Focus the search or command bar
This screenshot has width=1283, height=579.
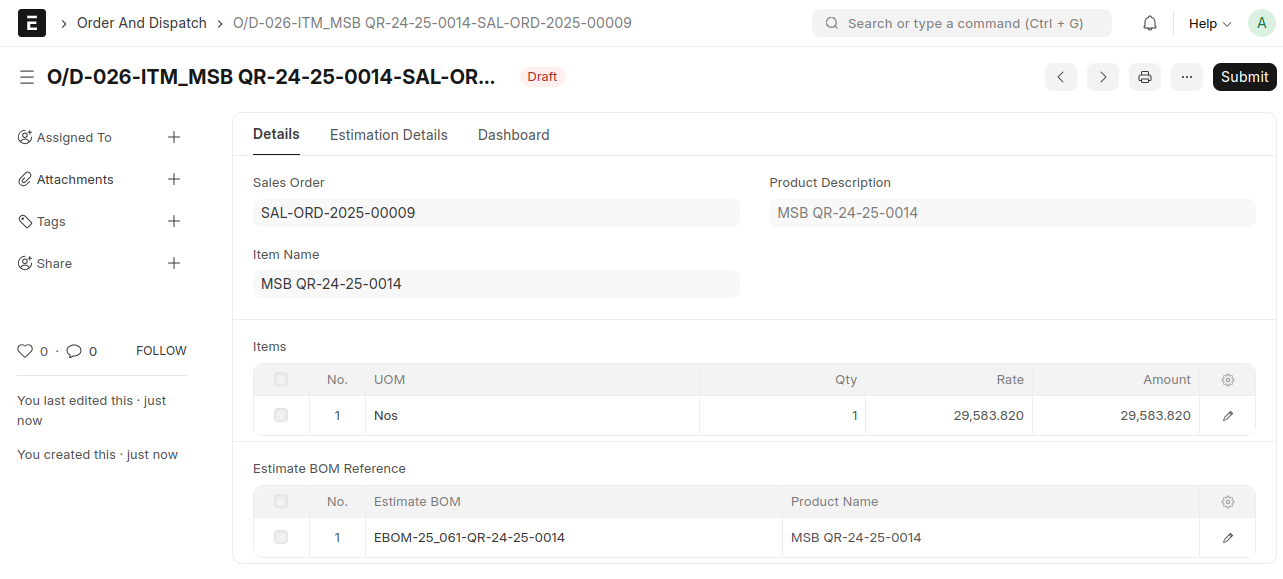(962, 23)
